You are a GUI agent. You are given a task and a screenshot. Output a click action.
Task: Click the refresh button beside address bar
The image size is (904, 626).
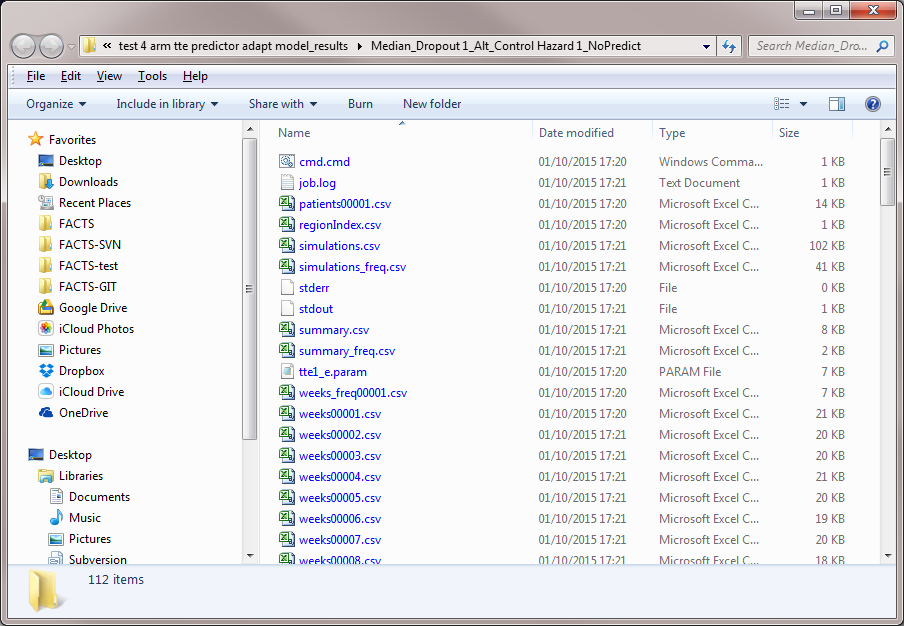click(x=729, y=46)
